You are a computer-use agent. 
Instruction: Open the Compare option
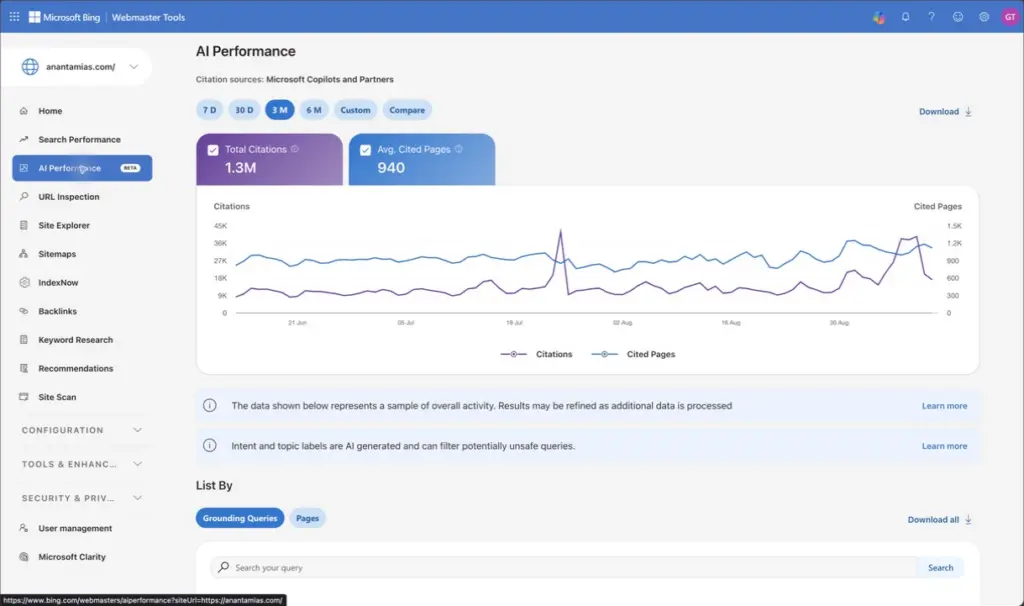coord(407,110)
